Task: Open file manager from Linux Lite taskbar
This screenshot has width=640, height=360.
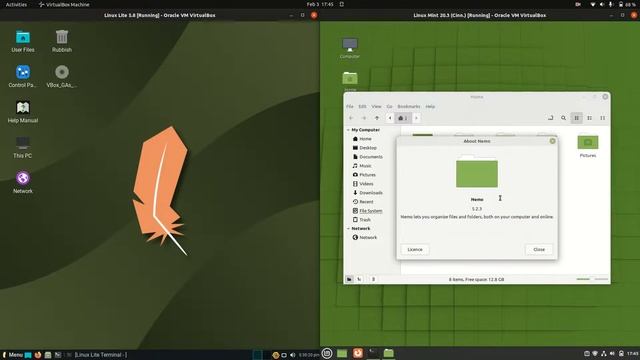Action: pyautogui.click(x=48, y=355)
